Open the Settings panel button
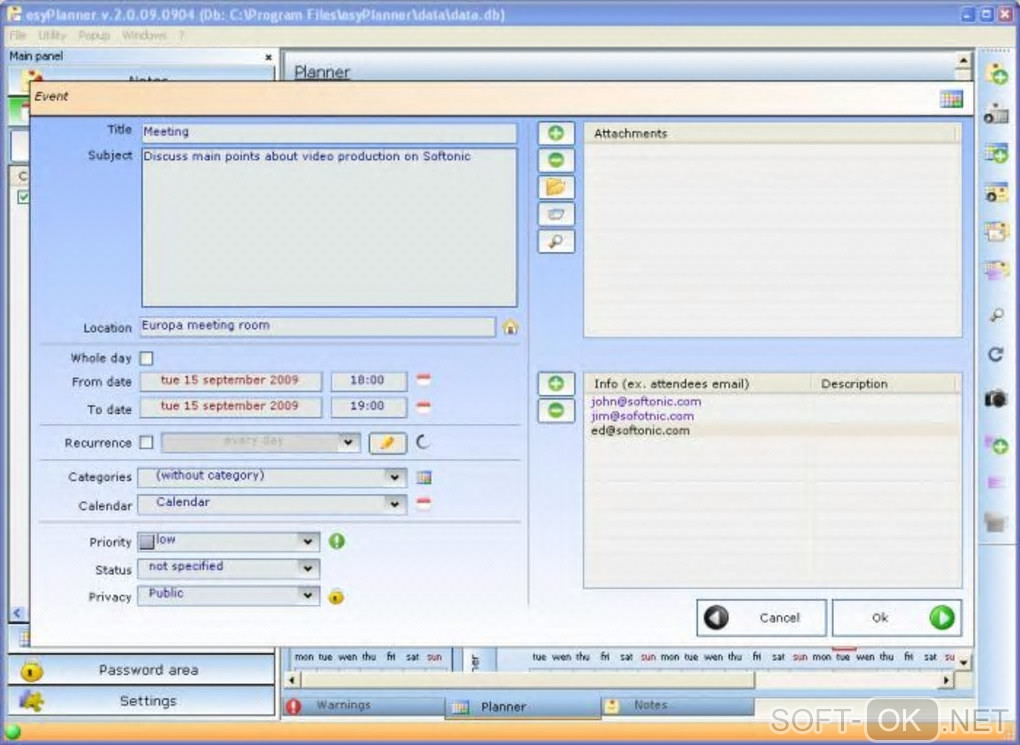The height and width of the screenshot is (745, 1020). pos(141,701)
